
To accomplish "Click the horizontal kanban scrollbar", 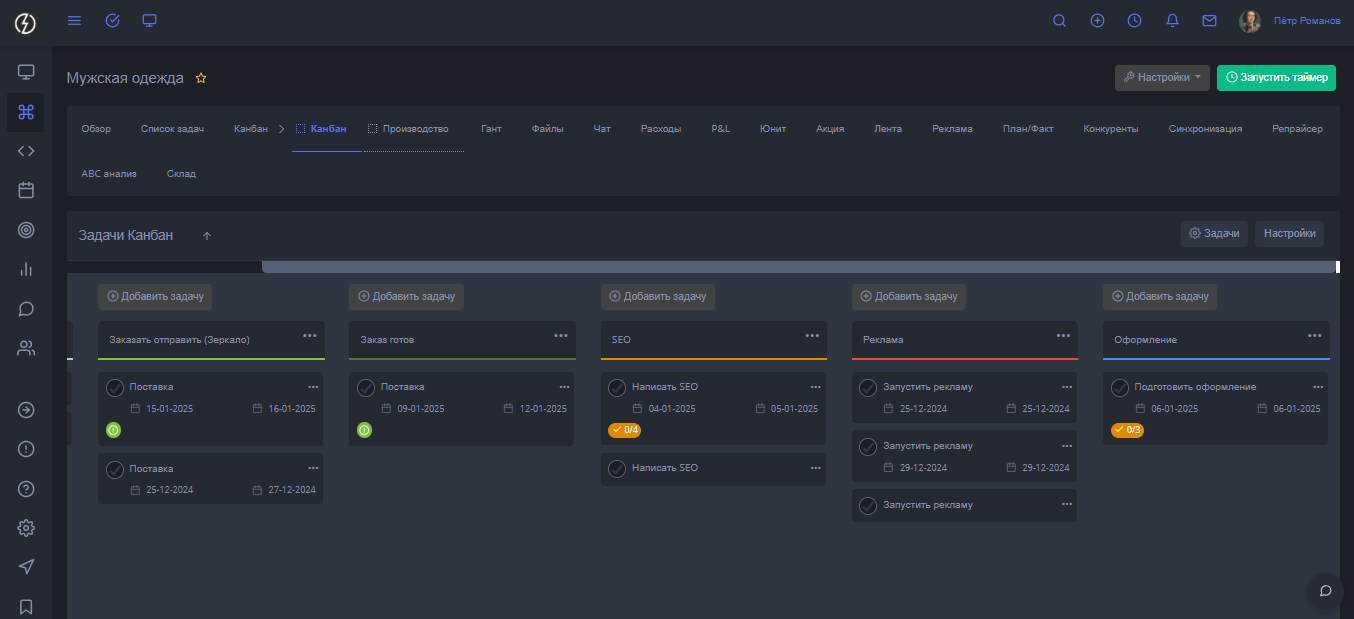I will (798, 267).
